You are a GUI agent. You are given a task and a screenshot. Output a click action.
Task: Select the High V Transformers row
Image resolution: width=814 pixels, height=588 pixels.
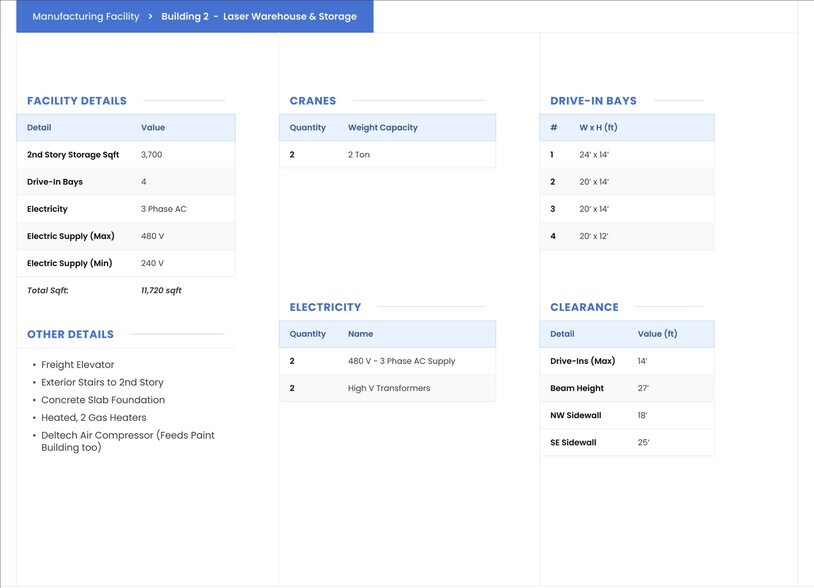pyautogui.click(x=387, y=388)
